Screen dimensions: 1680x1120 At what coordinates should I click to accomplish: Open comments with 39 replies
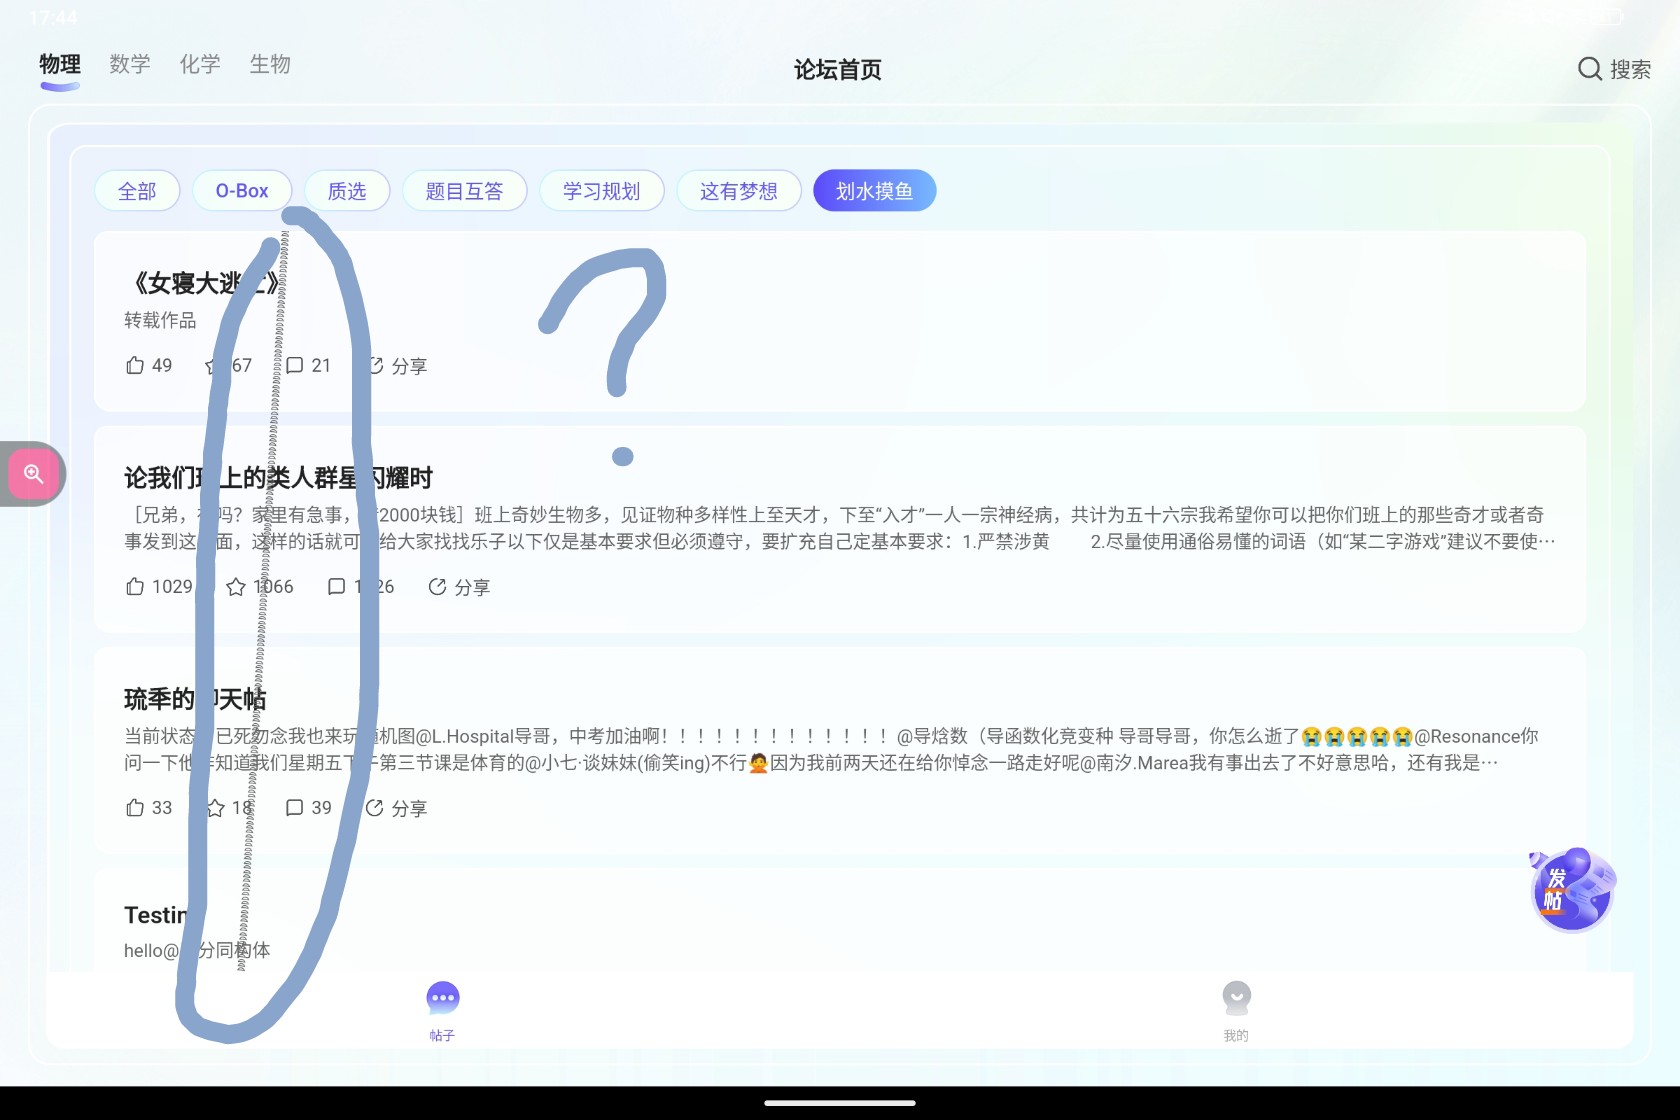(x=308, y=807)
